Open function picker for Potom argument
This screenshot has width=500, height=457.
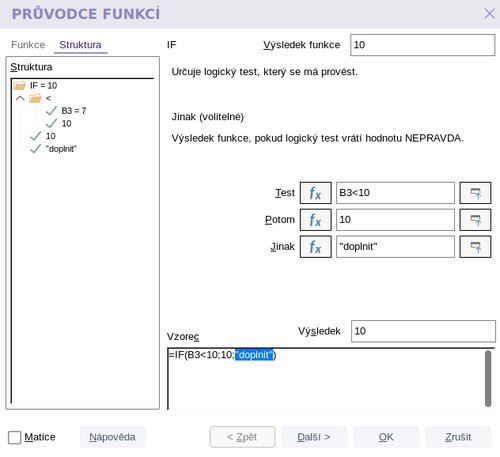(315, 220)
